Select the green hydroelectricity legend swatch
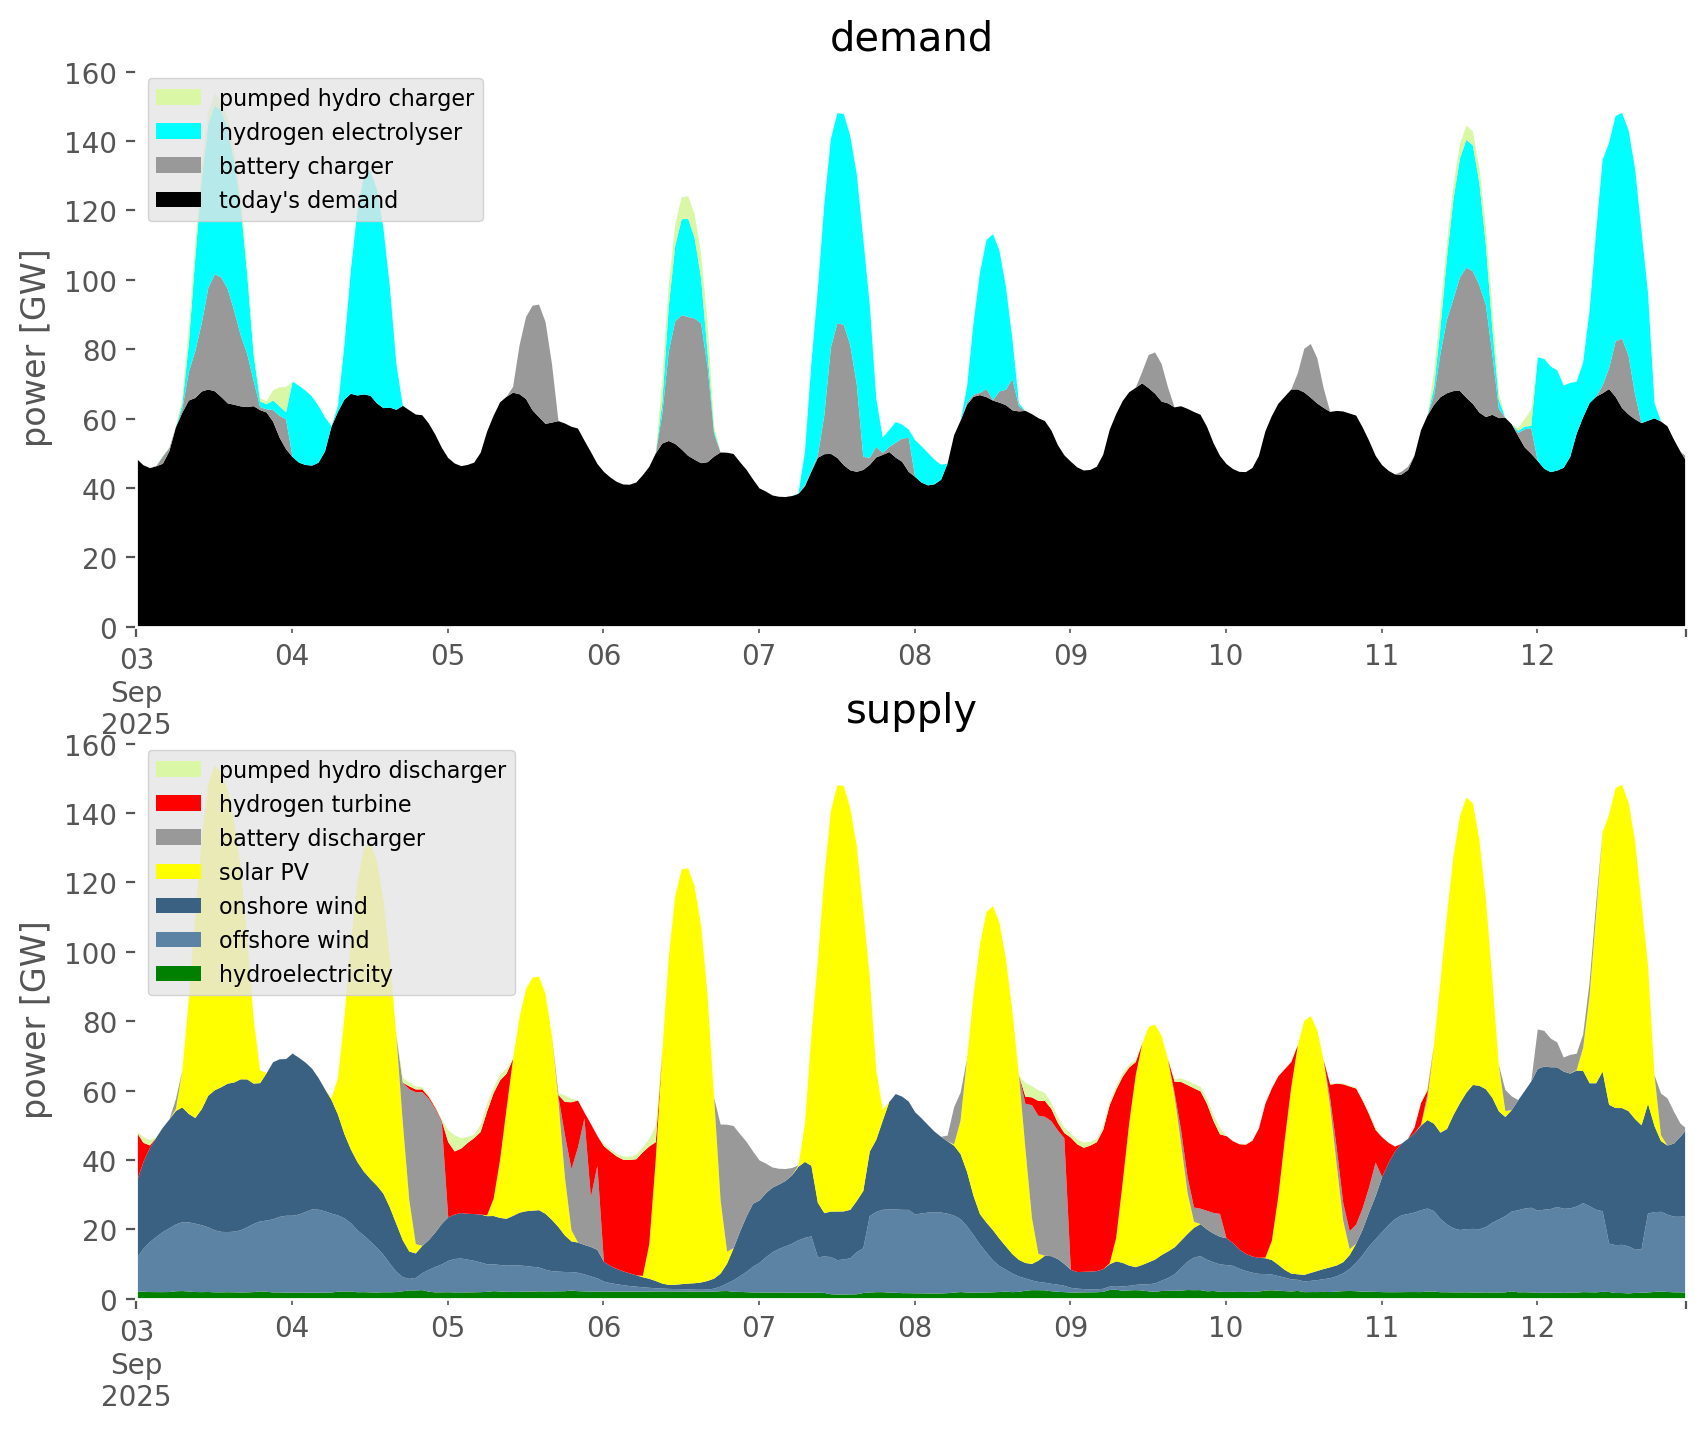 (180, 974)
